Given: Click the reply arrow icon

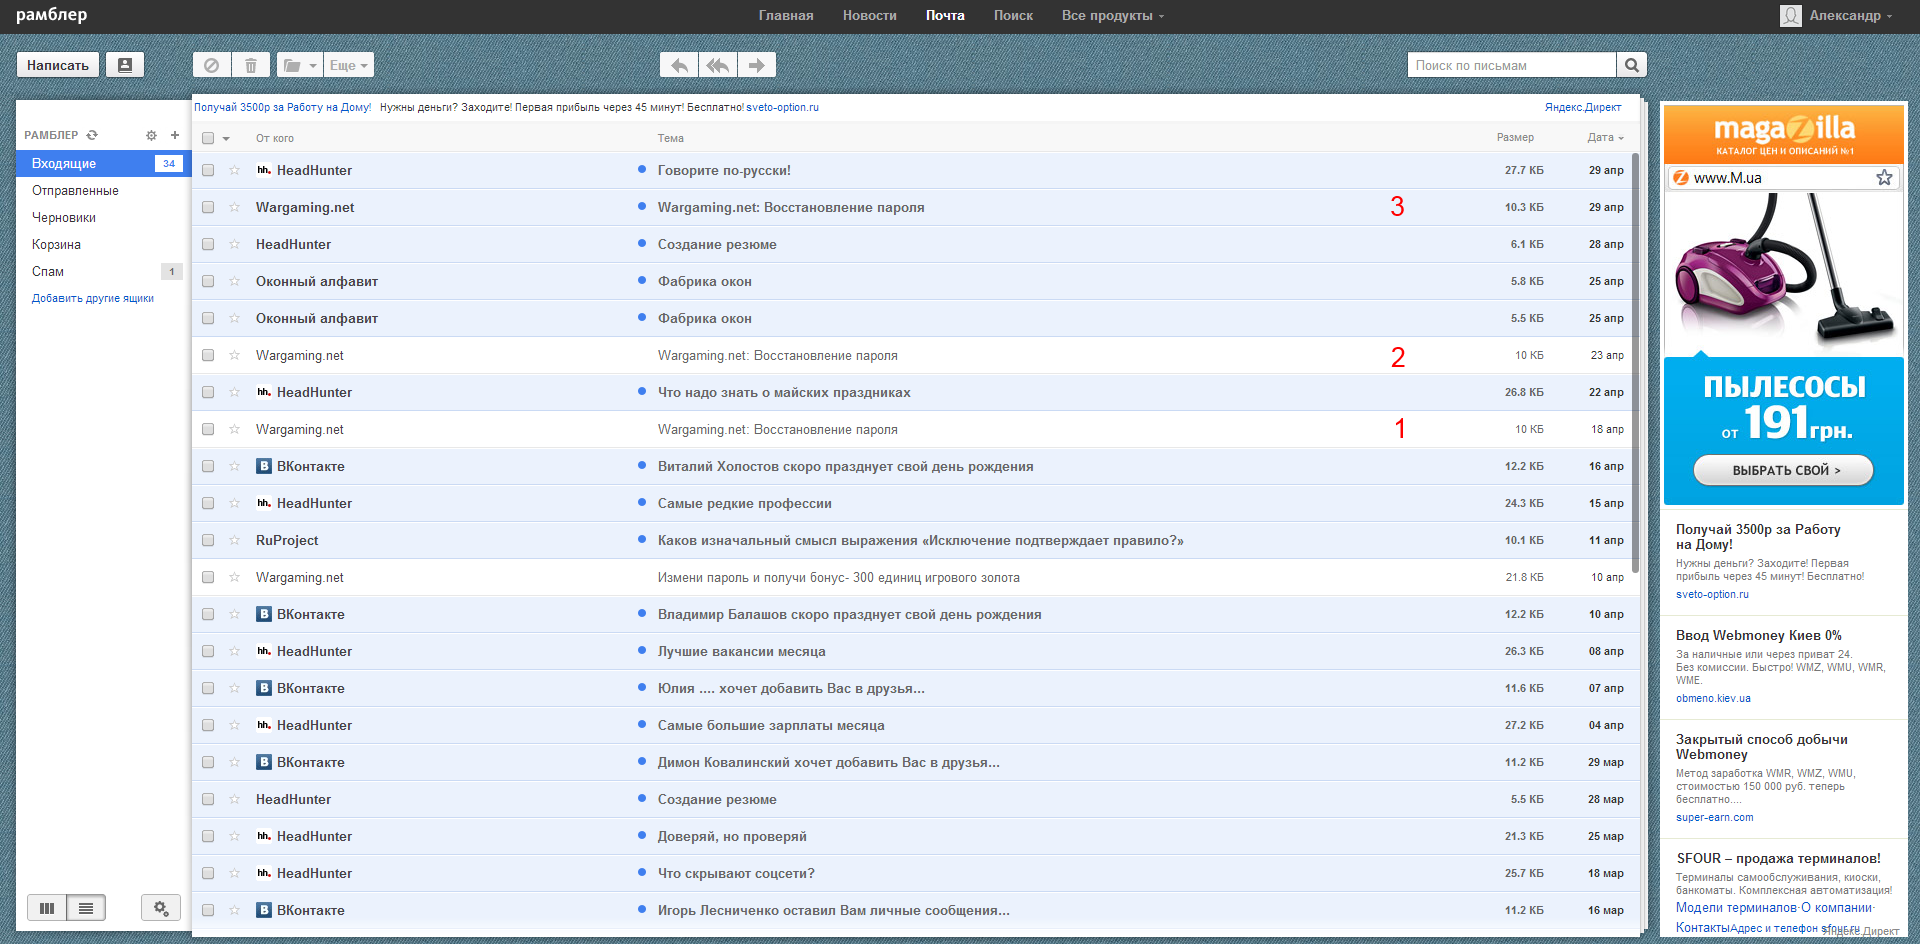Looking at the screenshot, I should (x=679, y=65).
